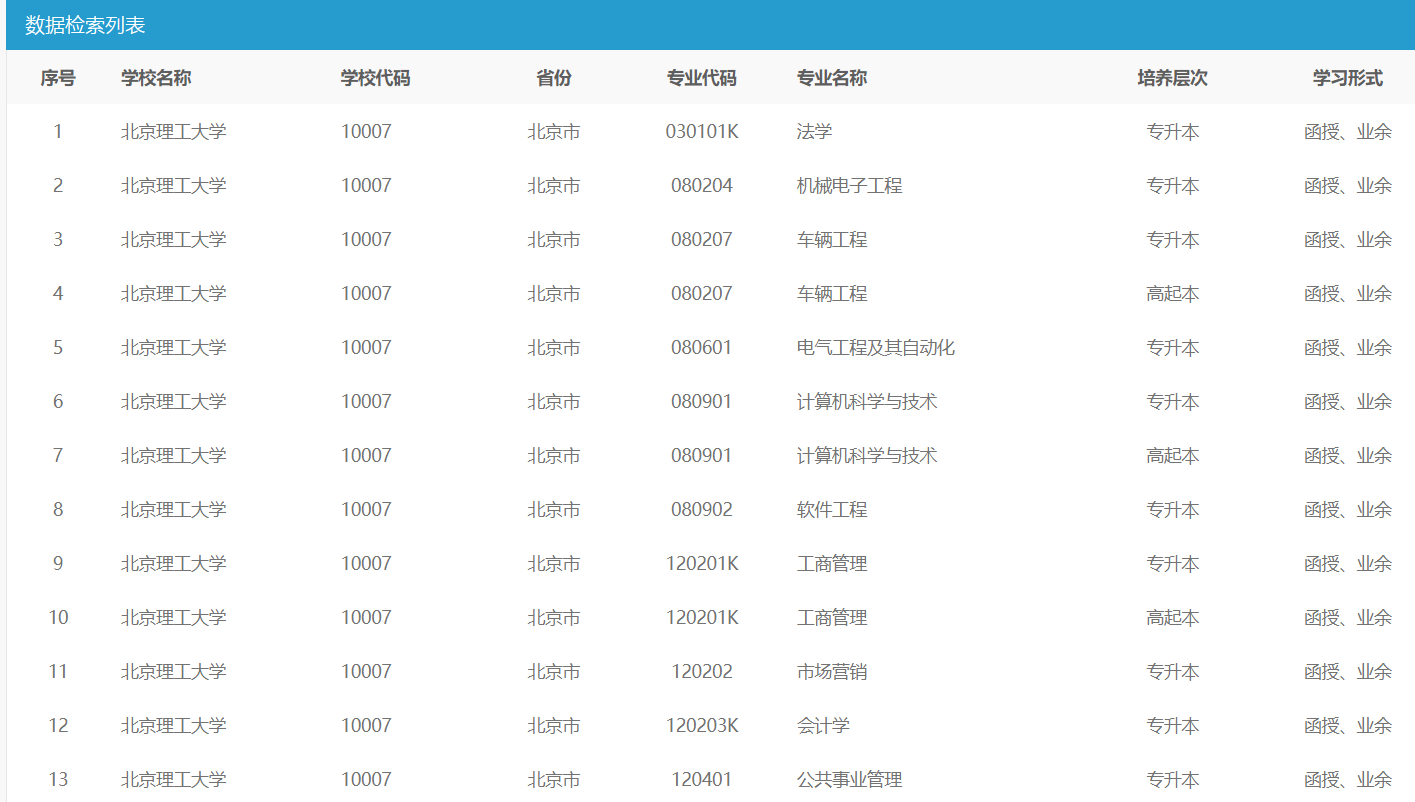
Task: Click the 学校代码 column header
Action: (x=376, y=78)
